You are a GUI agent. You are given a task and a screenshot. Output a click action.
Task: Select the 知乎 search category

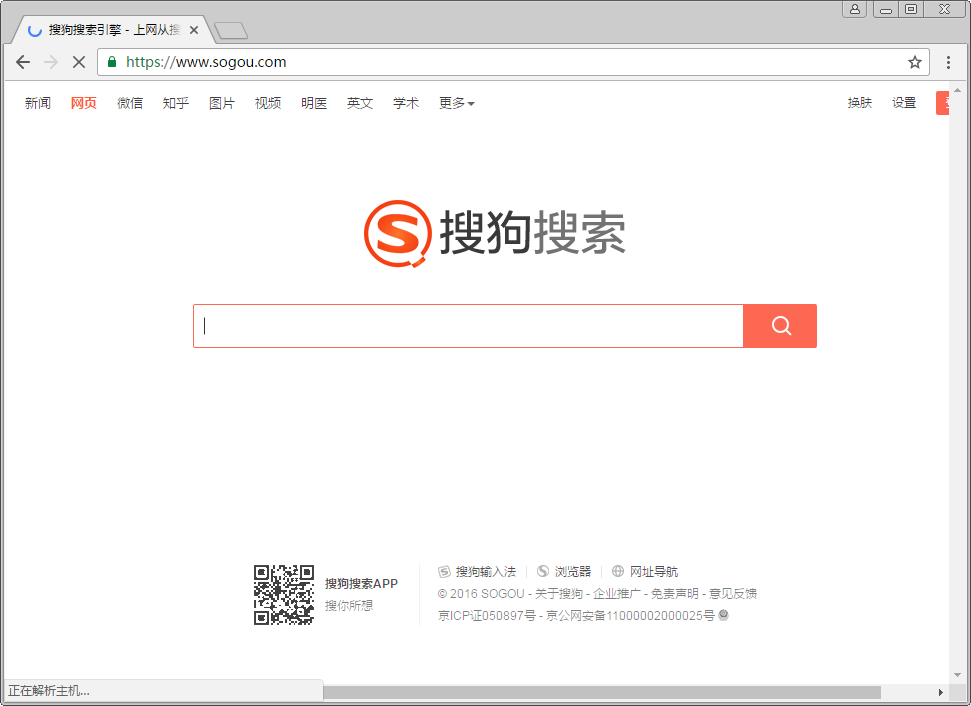pos(176,103)
